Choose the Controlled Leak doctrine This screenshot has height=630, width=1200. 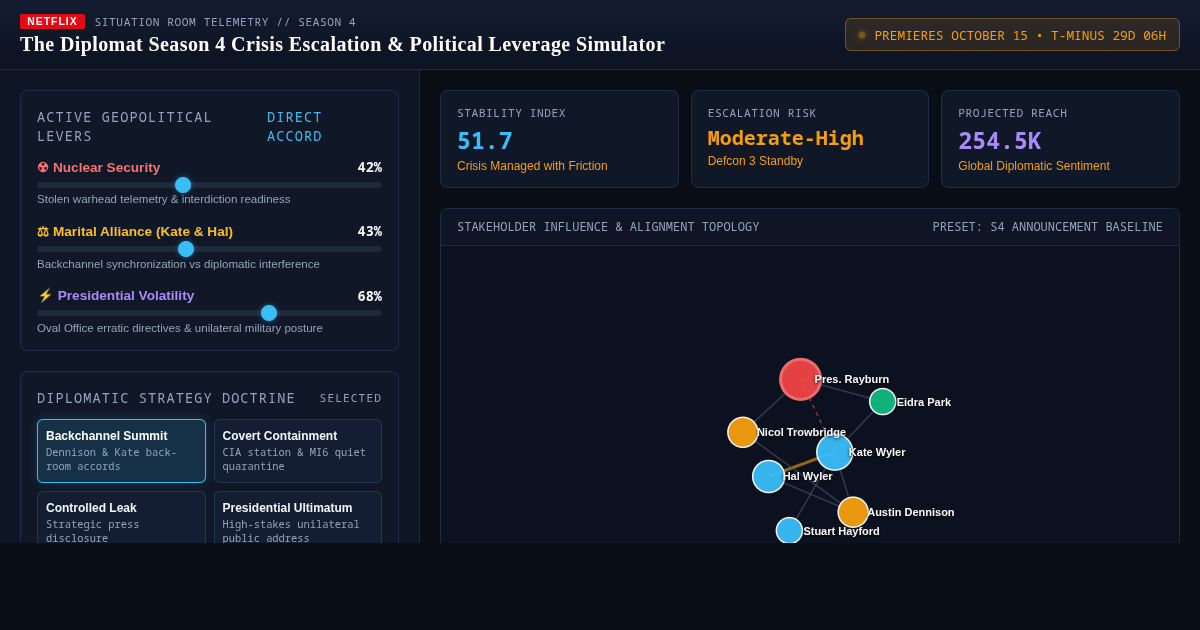click(121, 517)
